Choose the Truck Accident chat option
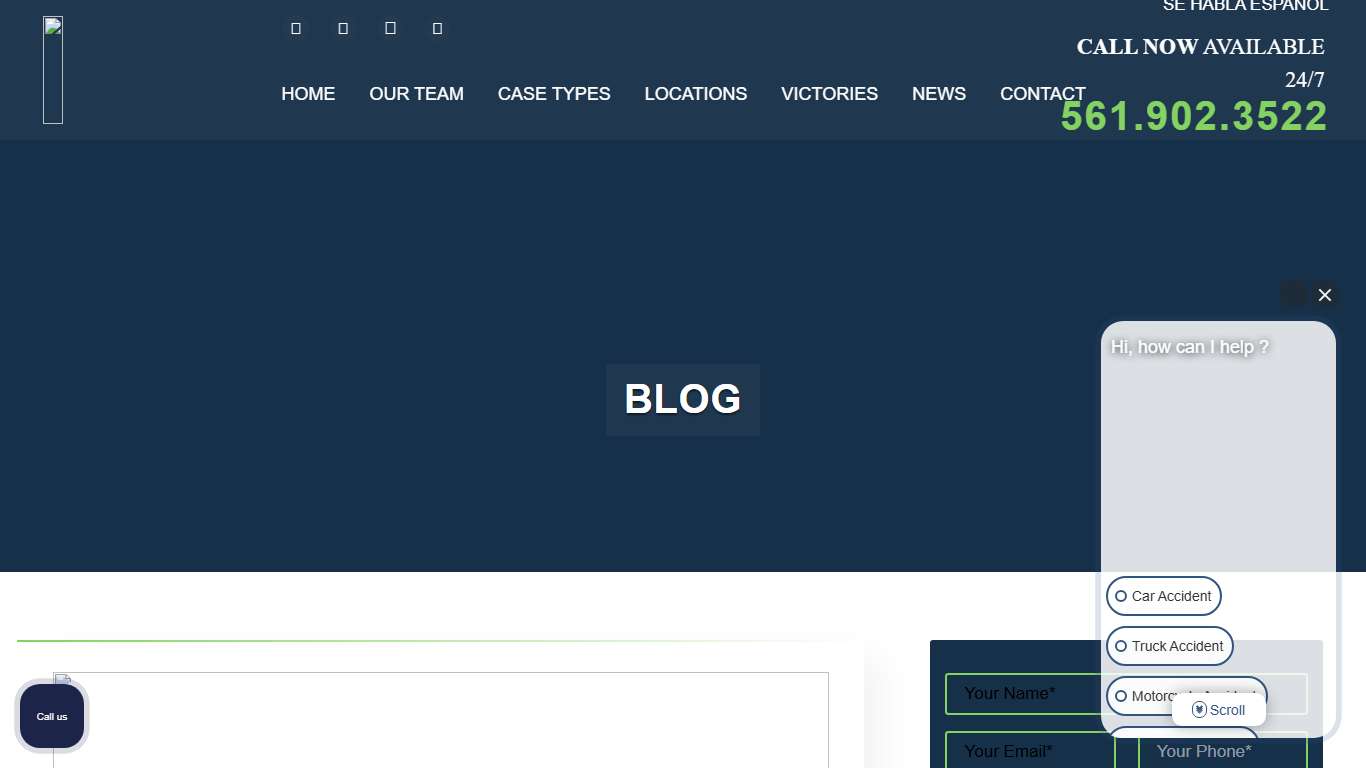 pyautogui.click(x=1169, y=646)
